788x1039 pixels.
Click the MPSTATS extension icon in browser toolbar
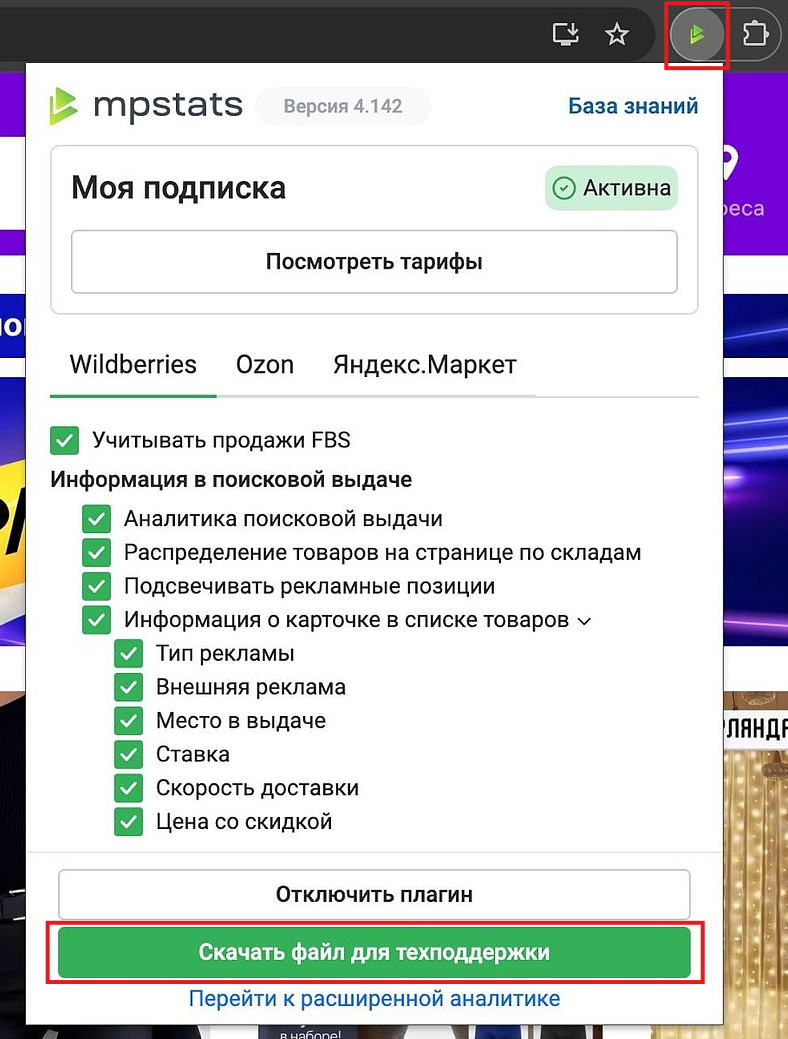[x=696, y=34]
